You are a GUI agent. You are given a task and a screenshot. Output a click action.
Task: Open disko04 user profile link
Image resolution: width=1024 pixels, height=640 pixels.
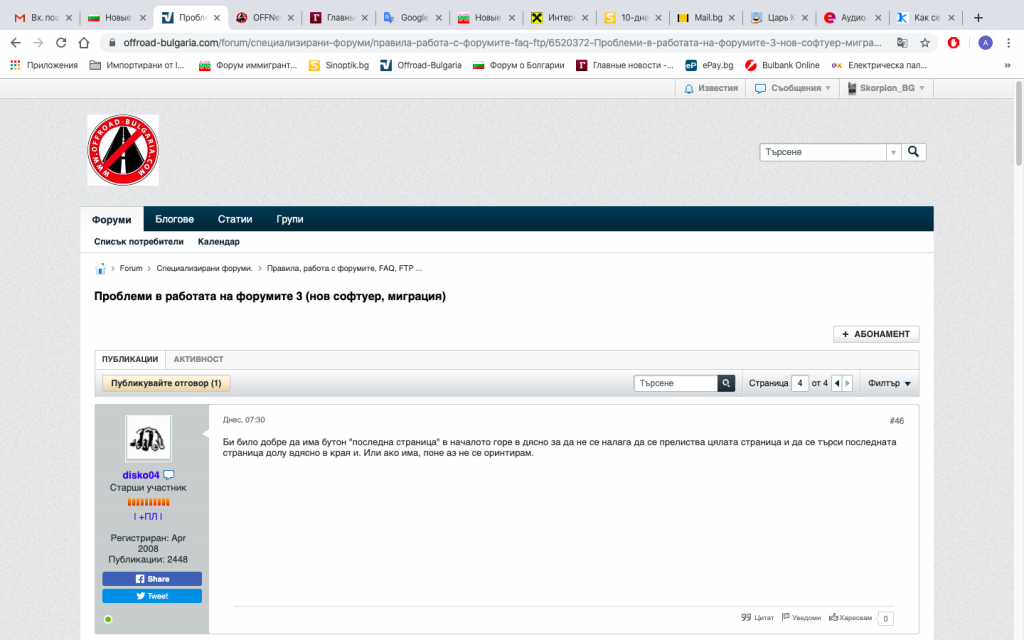point(140,475)
